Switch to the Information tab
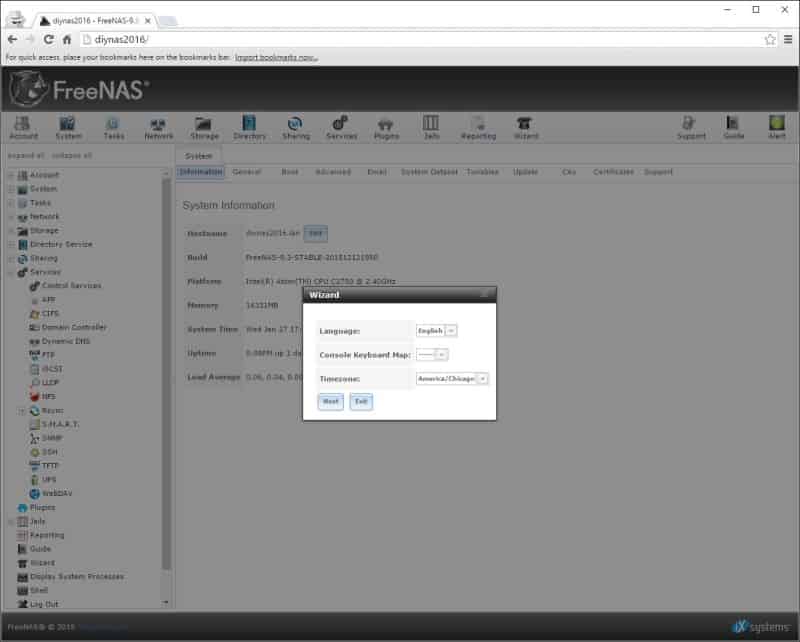This screenshot has height=642, width=800. (201, 172)
